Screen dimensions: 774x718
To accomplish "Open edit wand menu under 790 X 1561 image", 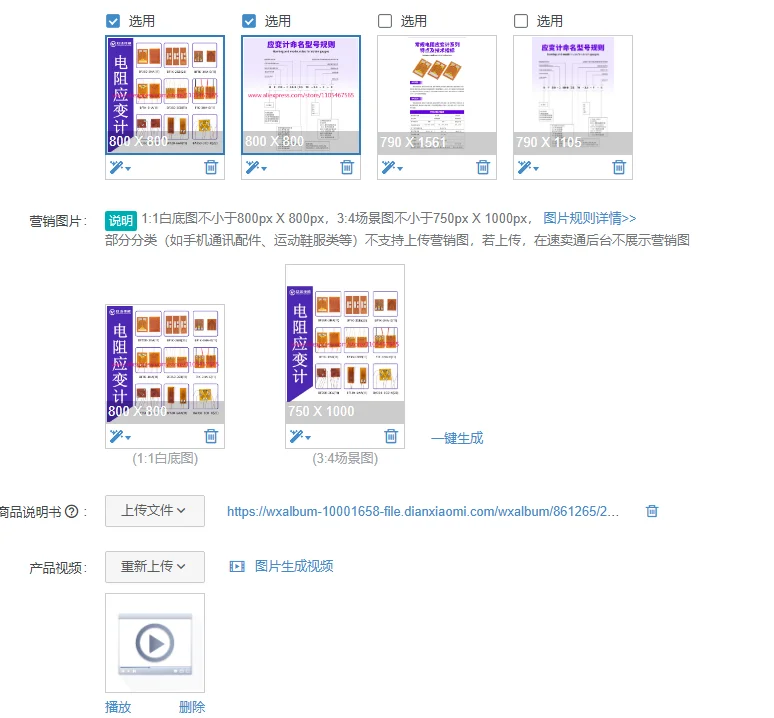I will pyautogui.click(x=392, y=168).
